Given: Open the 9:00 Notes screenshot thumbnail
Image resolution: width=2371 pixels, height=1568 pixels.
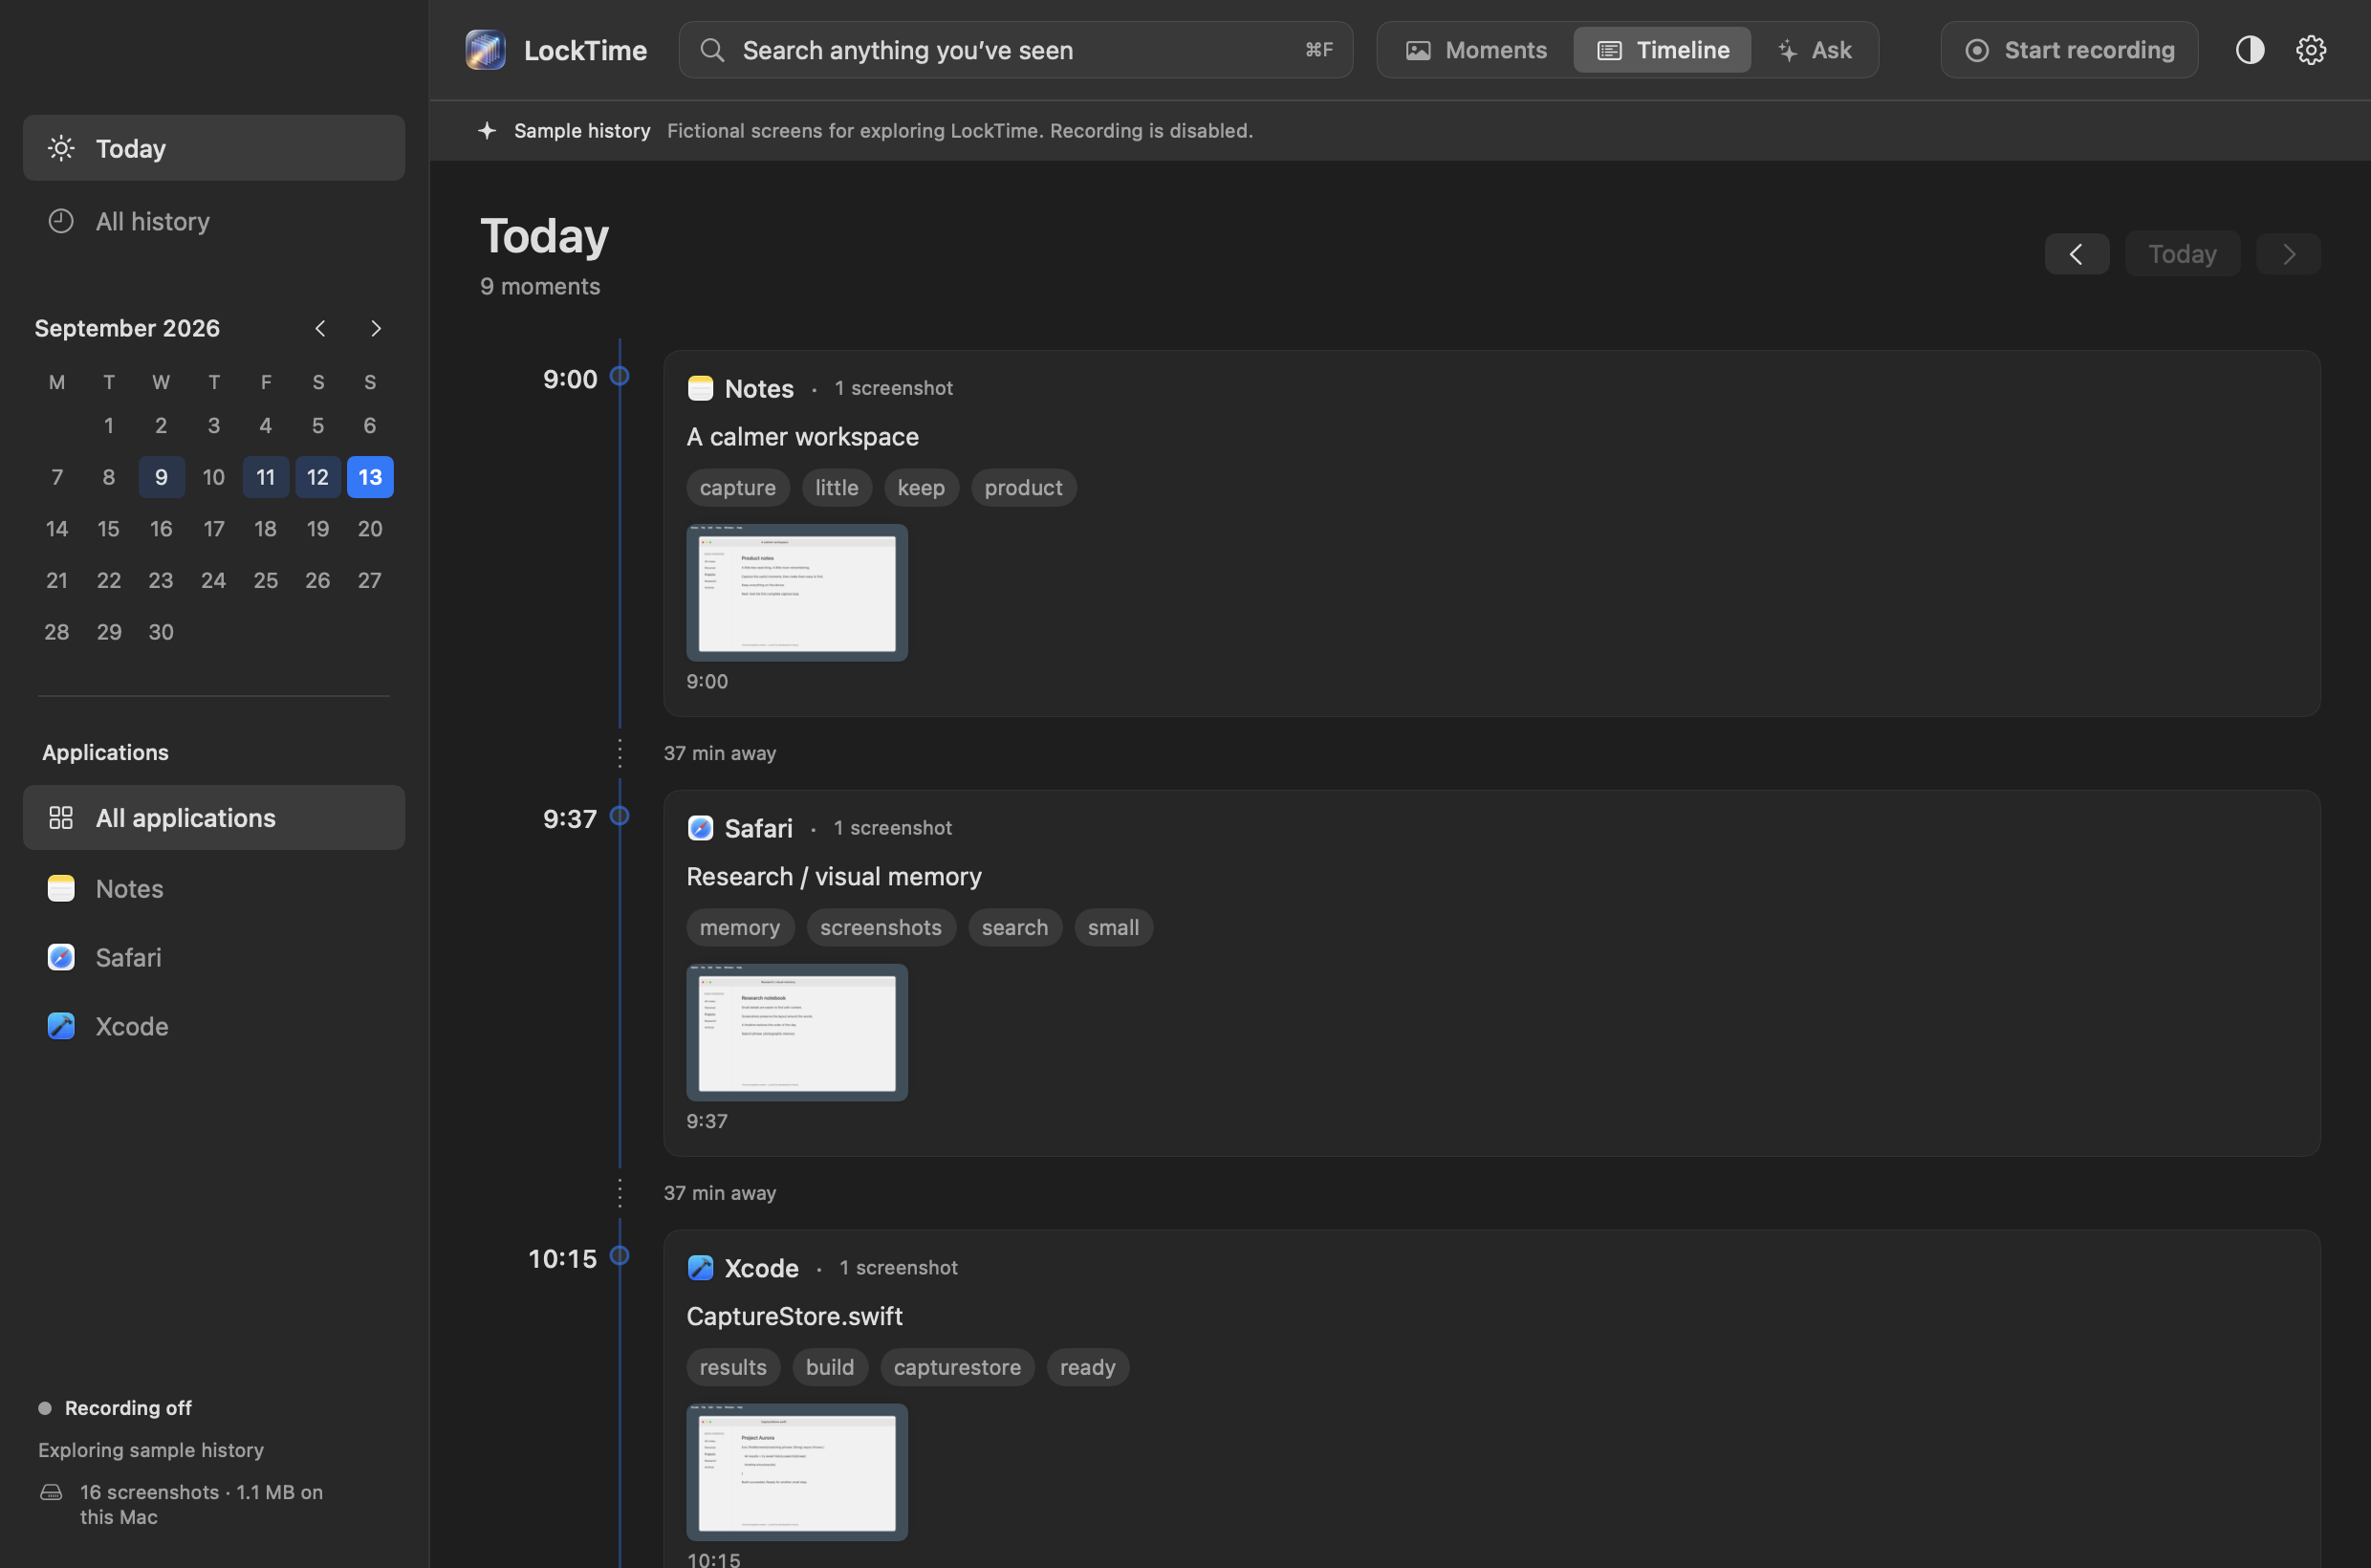Looking at the screenshot, I should (x=797, y=593).
